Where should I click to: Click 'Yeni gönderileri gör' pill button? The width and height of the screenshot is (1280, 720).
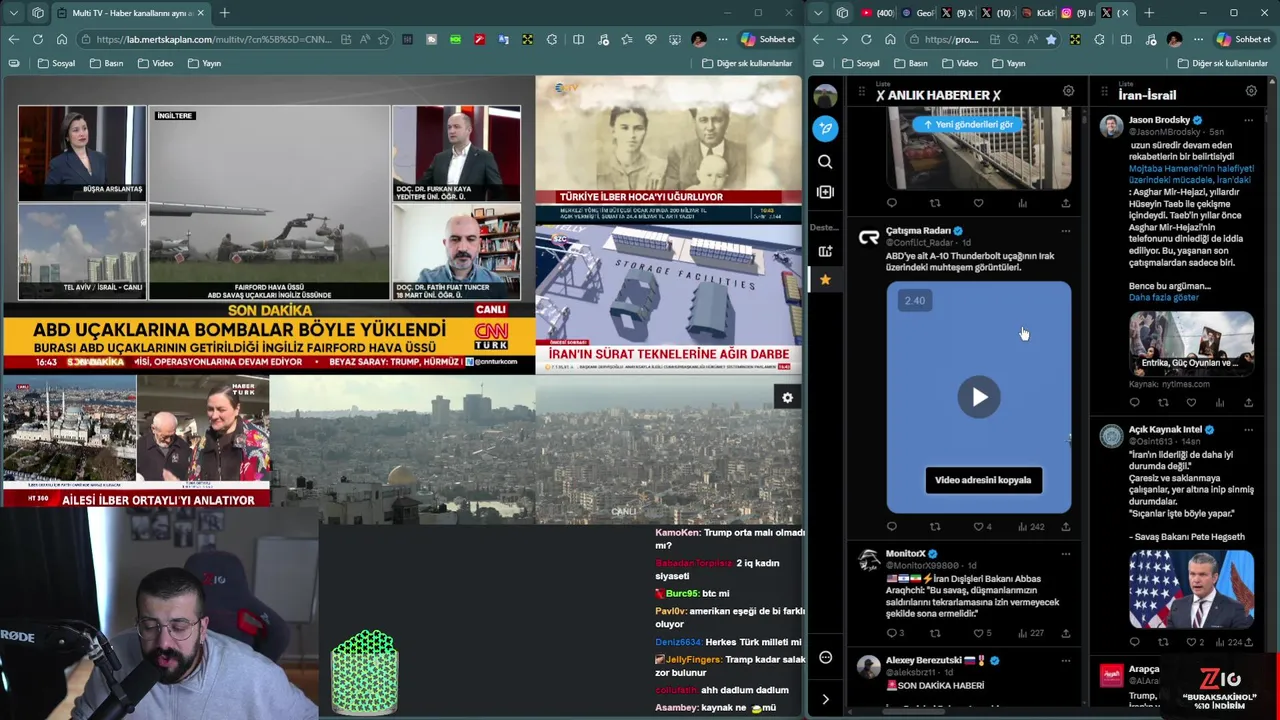click(968, 124)
